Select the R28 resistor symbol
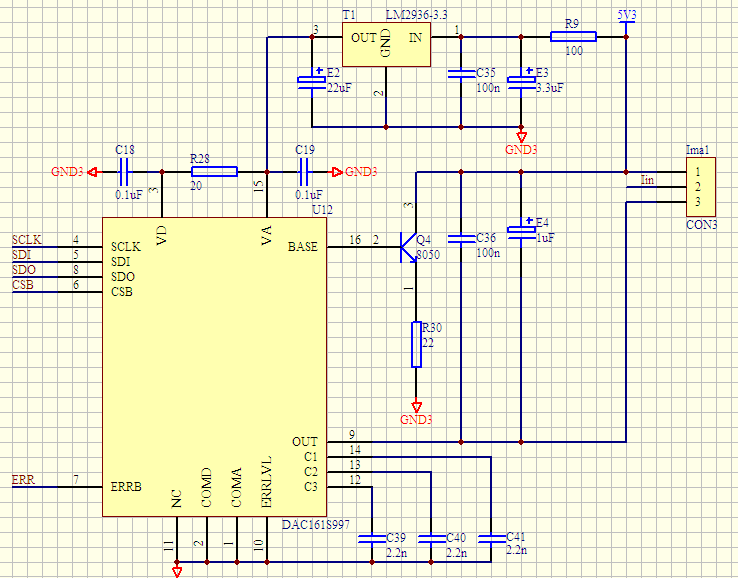This screenshot has width=738, height=578. pyautogui.click(x=214, y=172)
